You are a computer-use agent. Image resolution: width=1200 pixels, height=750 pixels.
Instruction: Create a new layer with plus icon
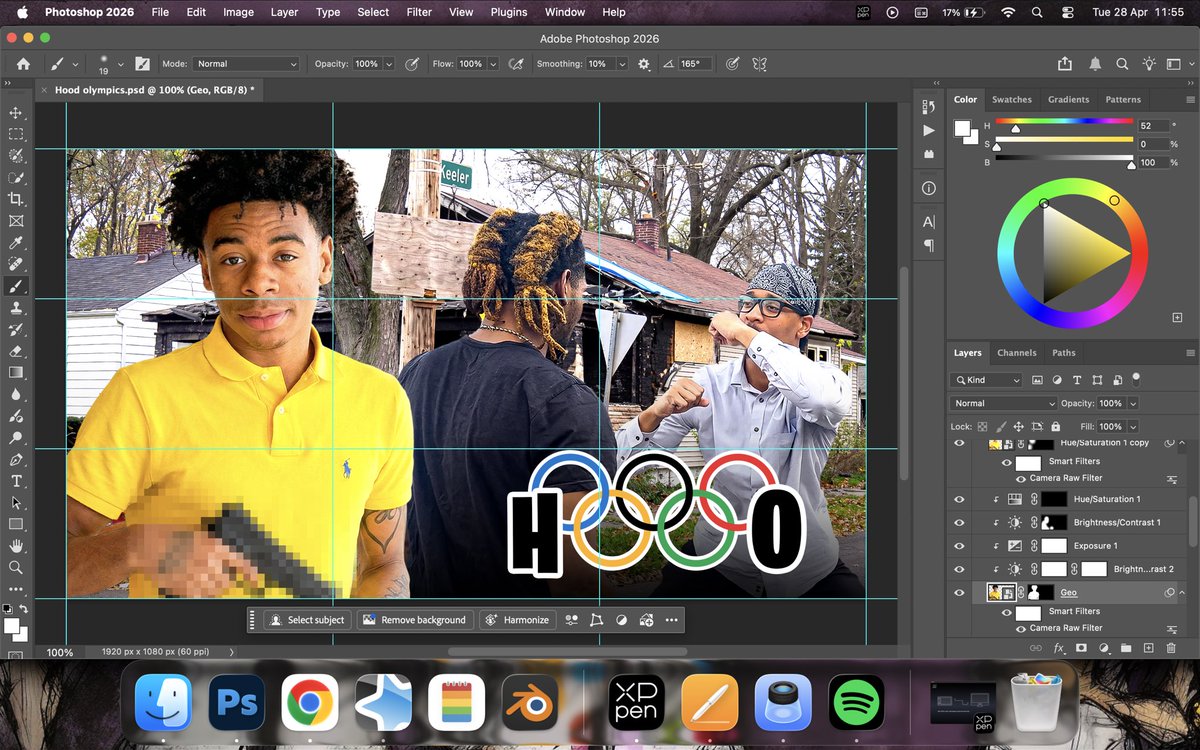point(1149,648)
